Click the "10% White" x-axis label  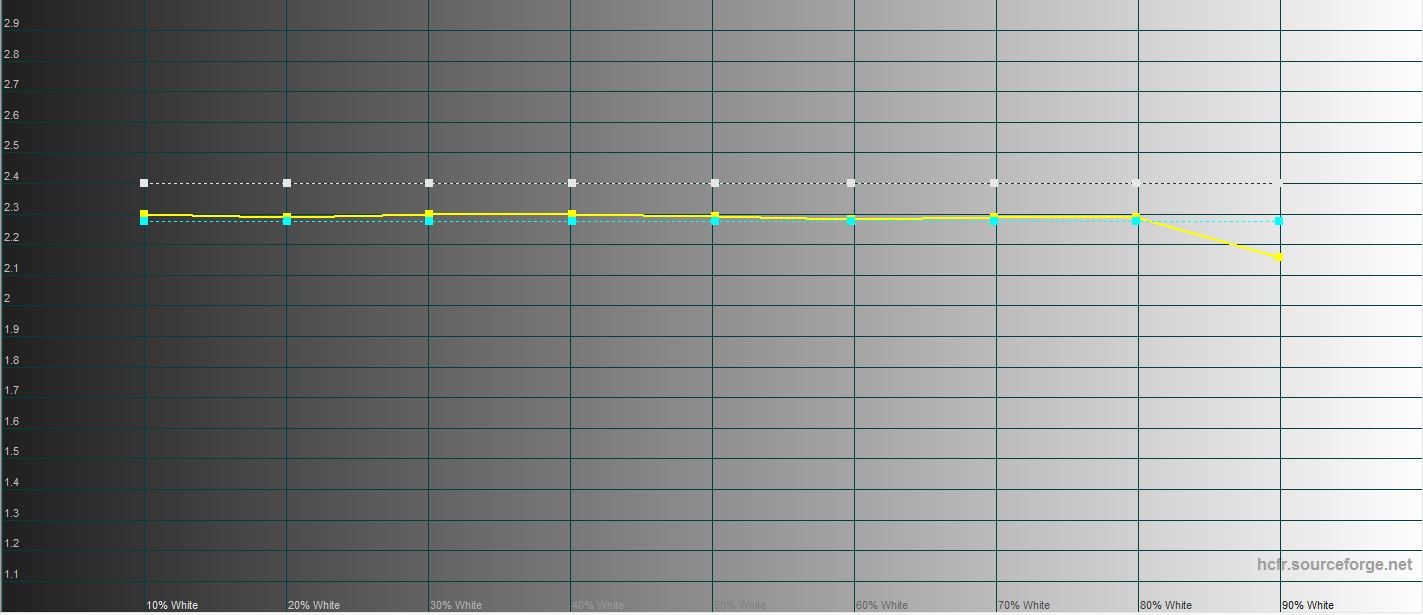coord(172,605)
